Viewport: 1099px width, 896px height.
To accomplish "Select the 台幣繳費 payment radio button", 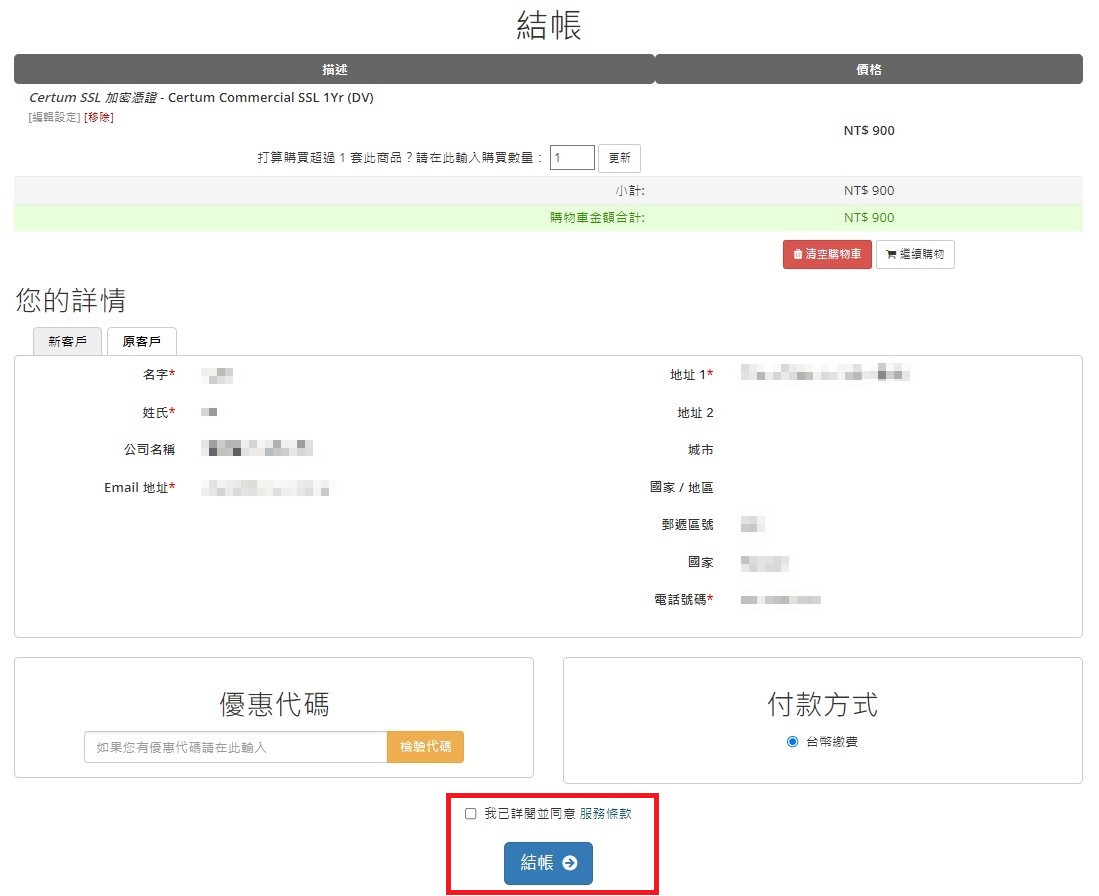I will pyautogui.click(x=792, y=741).
